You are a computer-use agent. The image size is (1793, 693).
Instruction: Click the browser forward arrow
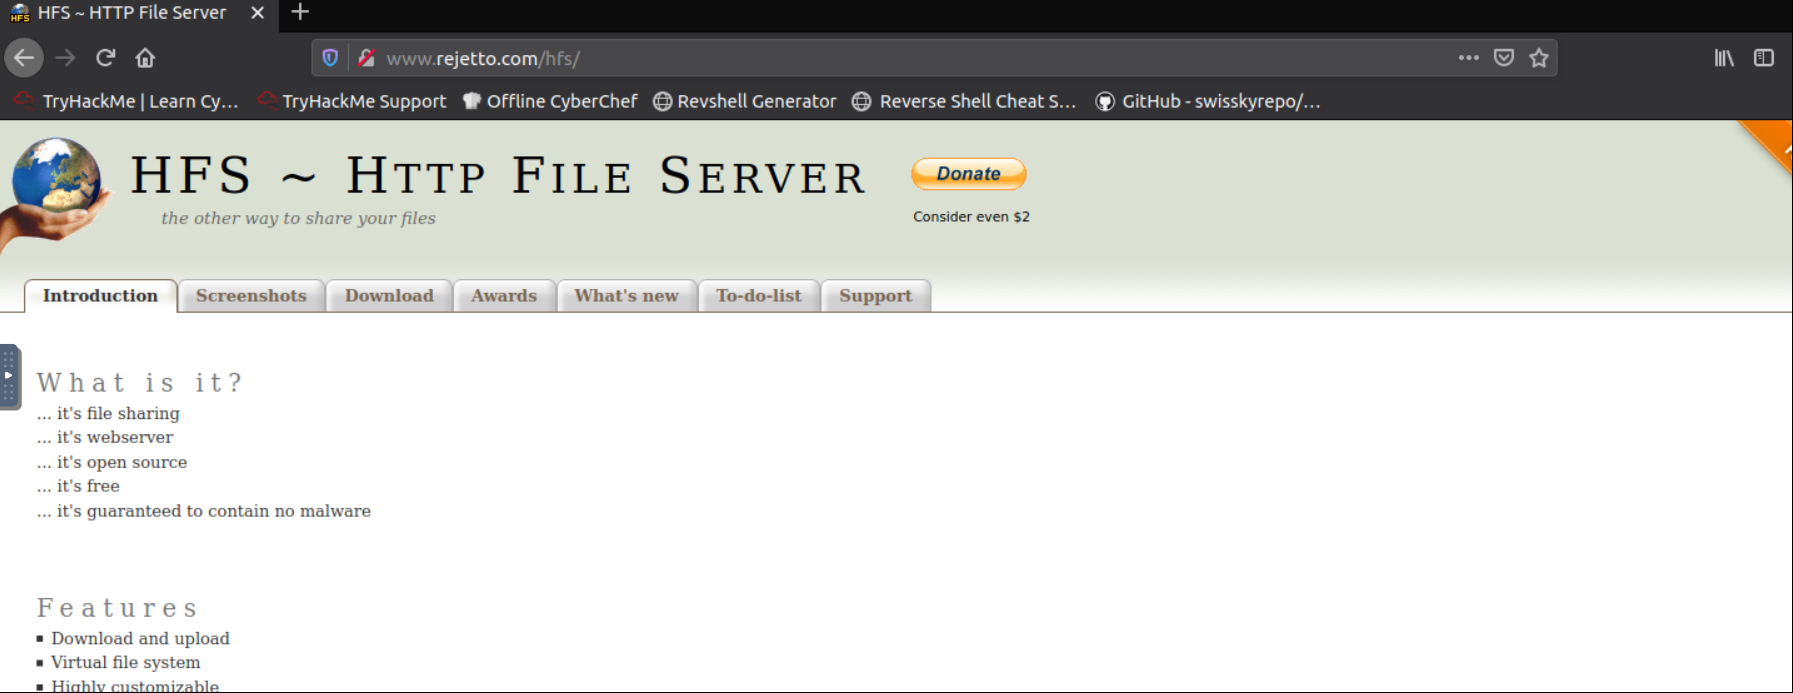click(65, 58)
